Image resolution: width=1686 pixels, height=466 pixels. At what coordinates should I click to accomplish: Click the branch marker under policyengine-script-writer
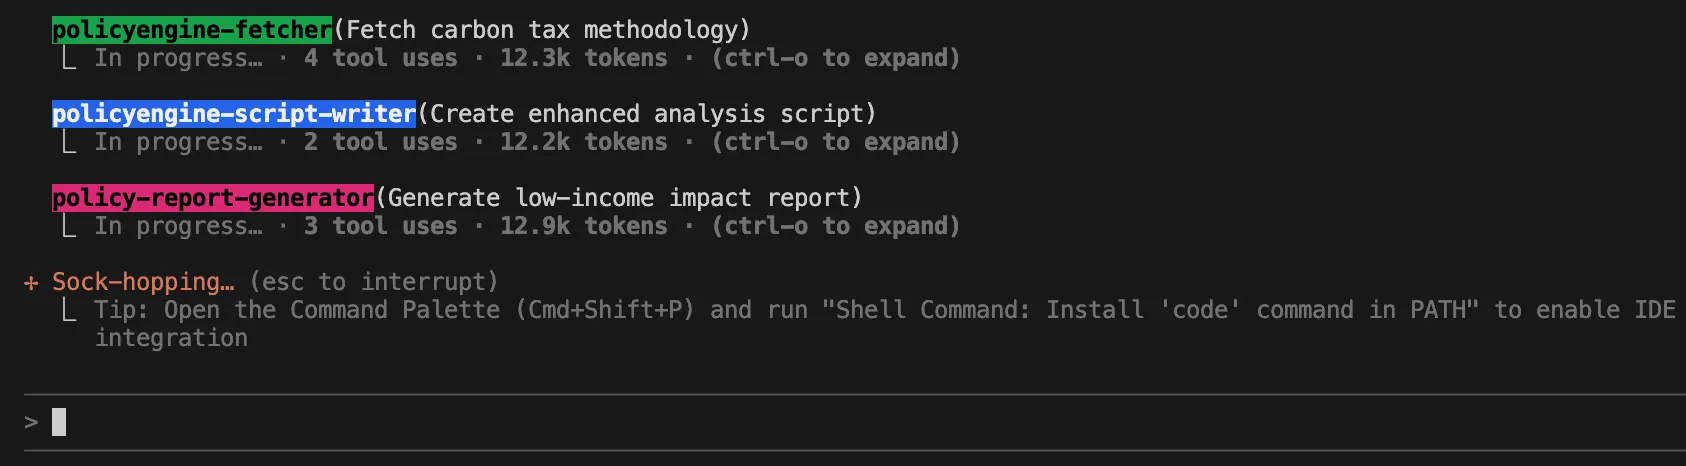(x=68, y=143)
